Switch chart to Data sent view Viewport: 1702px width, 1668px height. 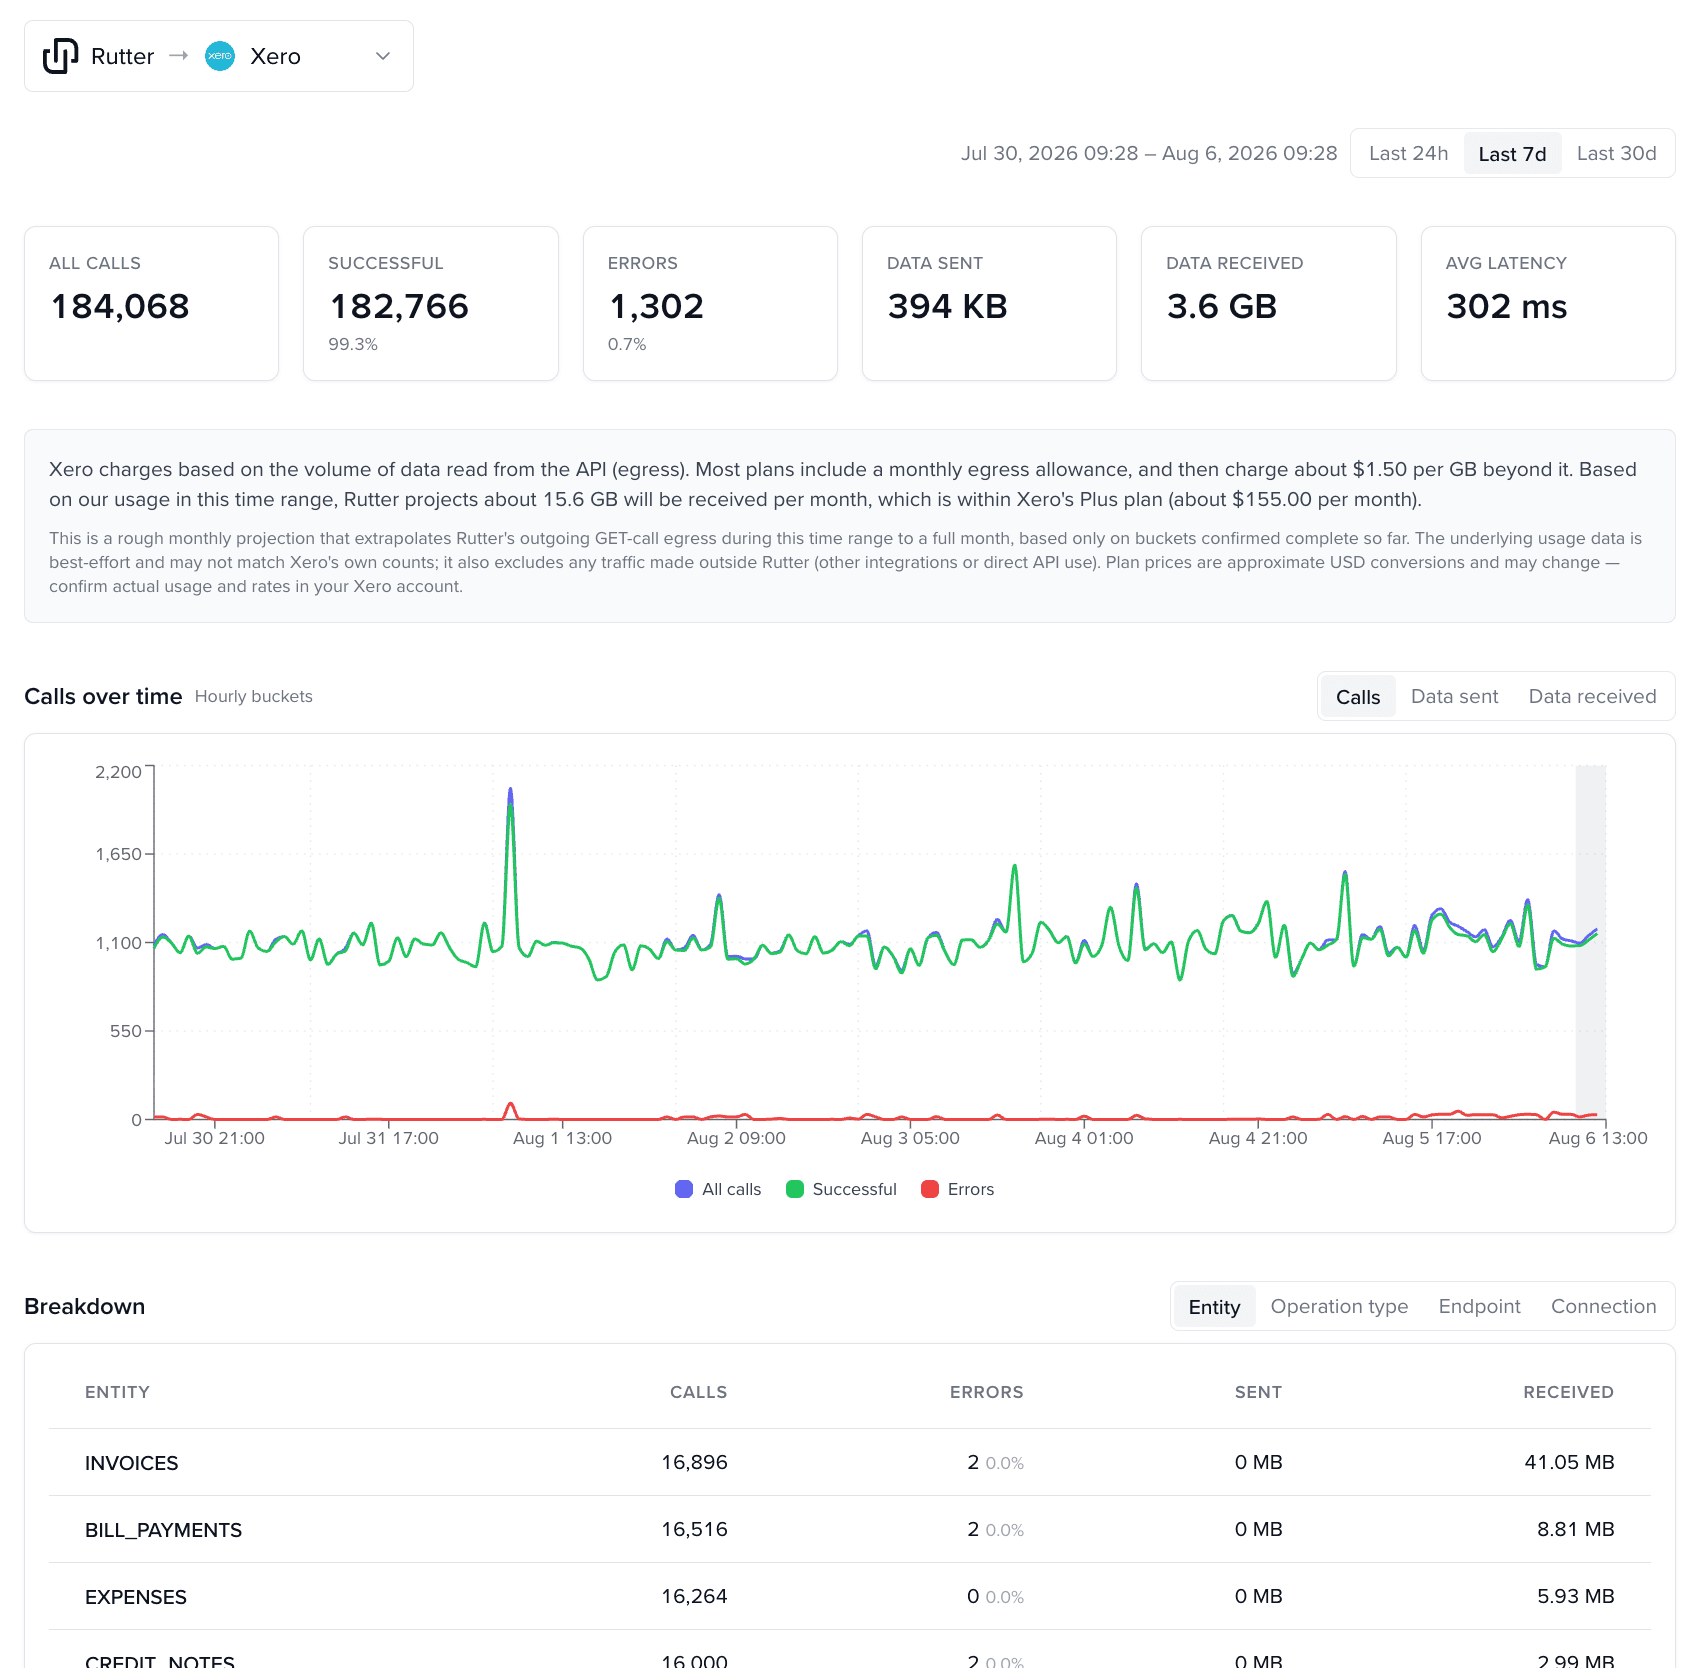1454,696
